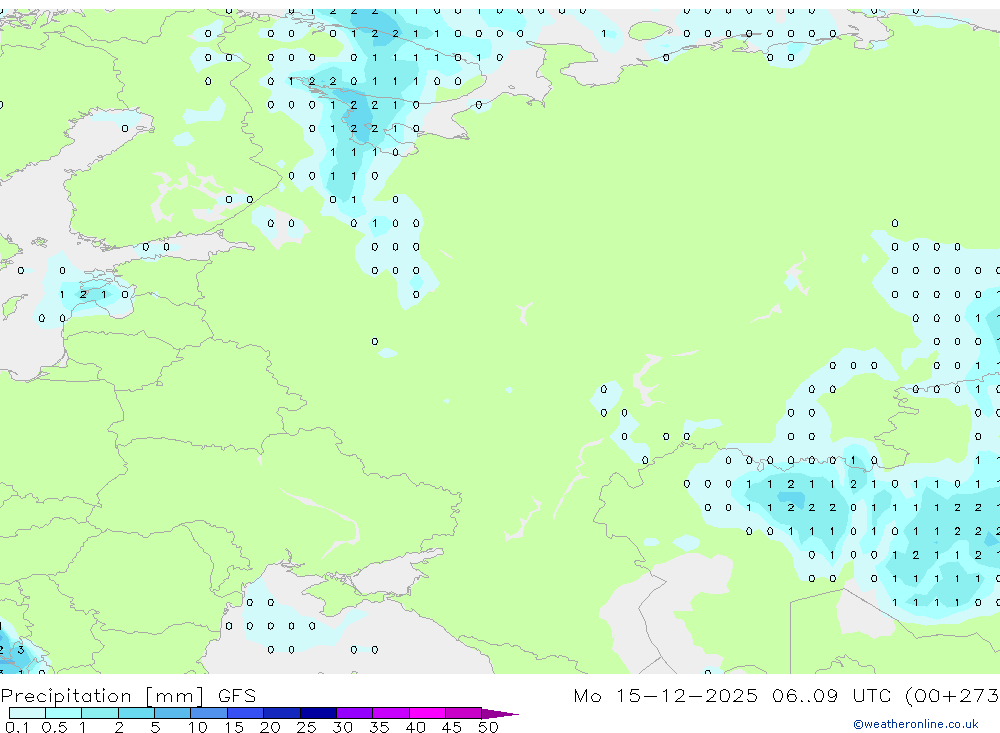The height and width of the screenshot is (733, 1000).
Task: Click the legend swatch between 20 and 25
Action: point(282,713)
